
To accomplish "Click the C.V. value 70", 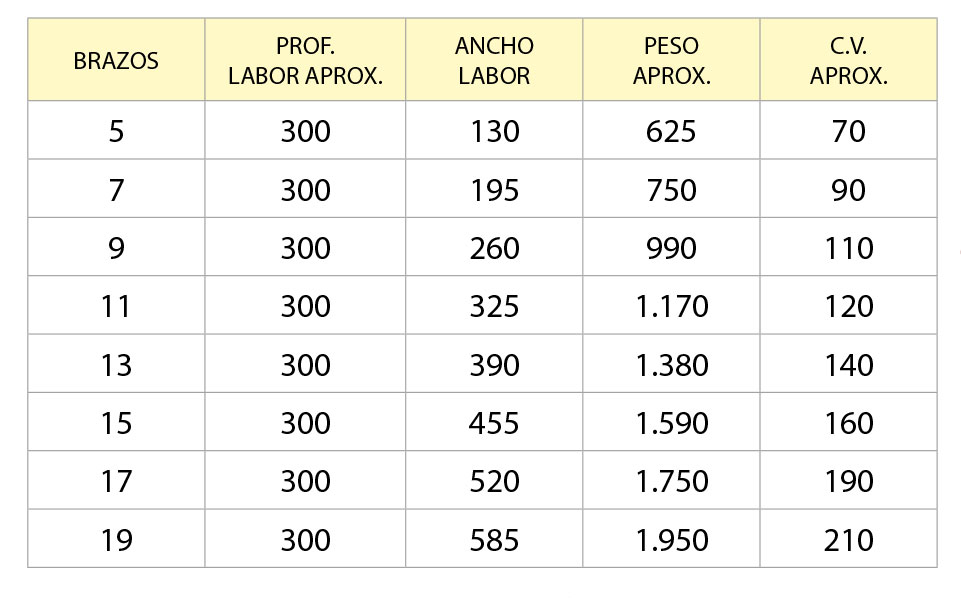I will (x=848, y=131).
